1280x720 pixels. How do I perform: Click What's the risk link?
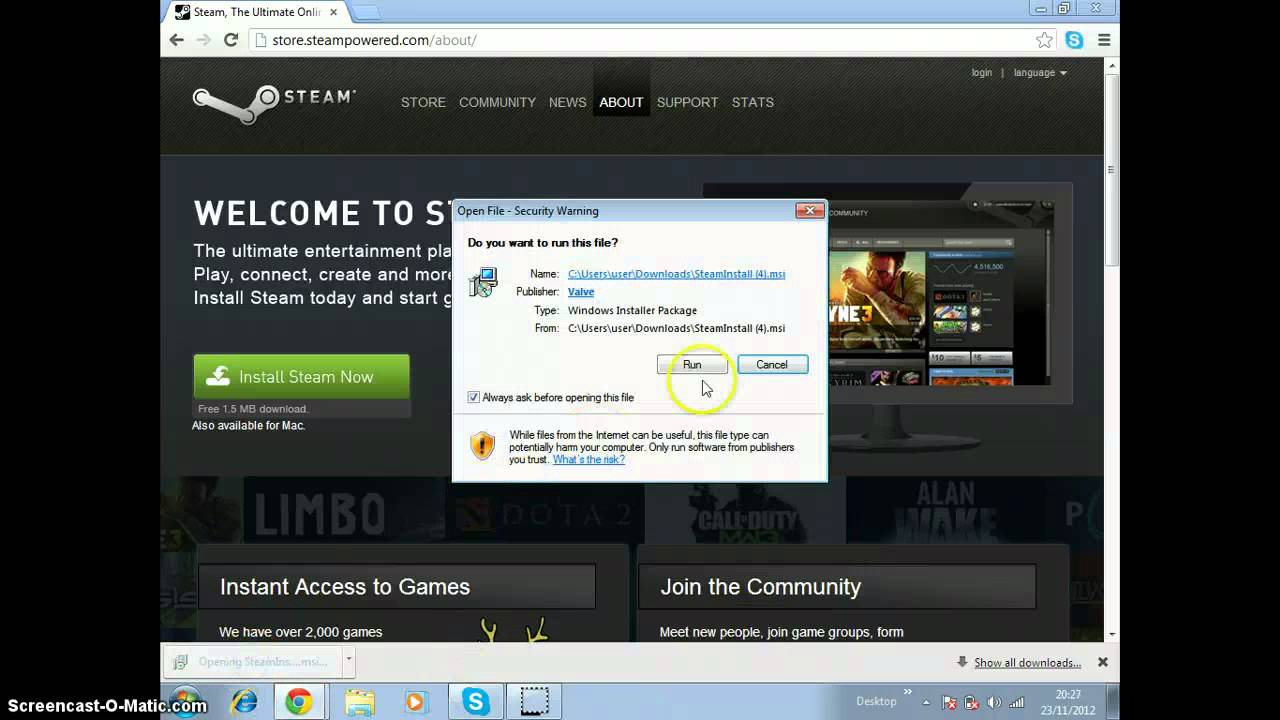tap(589, 459)
